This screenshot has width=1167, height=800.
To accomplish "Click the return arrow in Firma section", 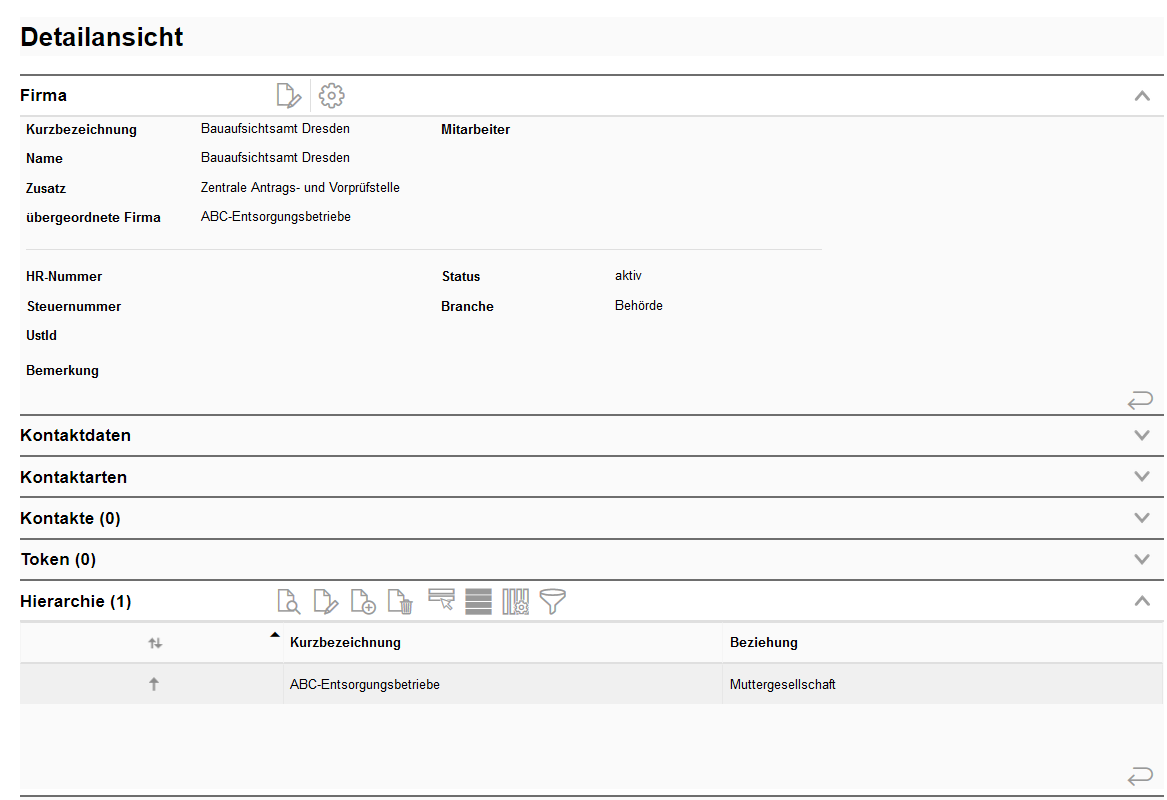I will pos(1140,401).
